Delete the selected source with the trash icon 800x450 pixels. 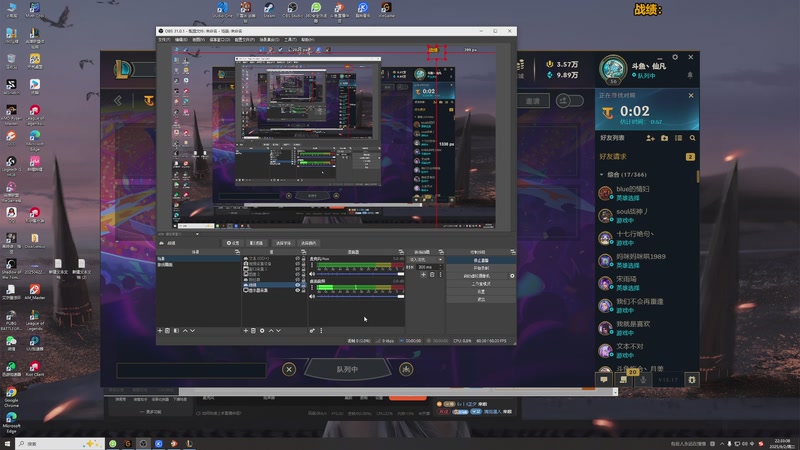(253, 331)
